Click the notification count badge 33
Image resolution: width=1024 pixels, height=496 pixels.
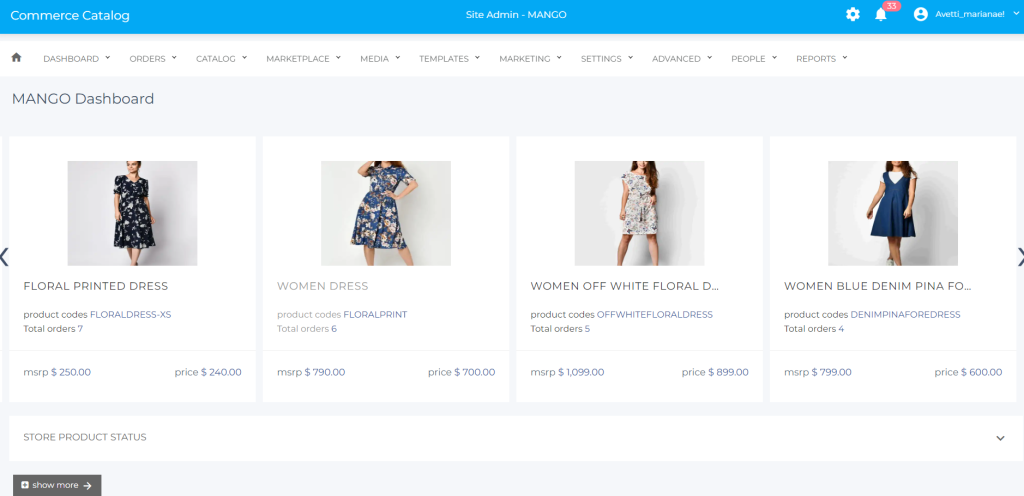[891, 6]
